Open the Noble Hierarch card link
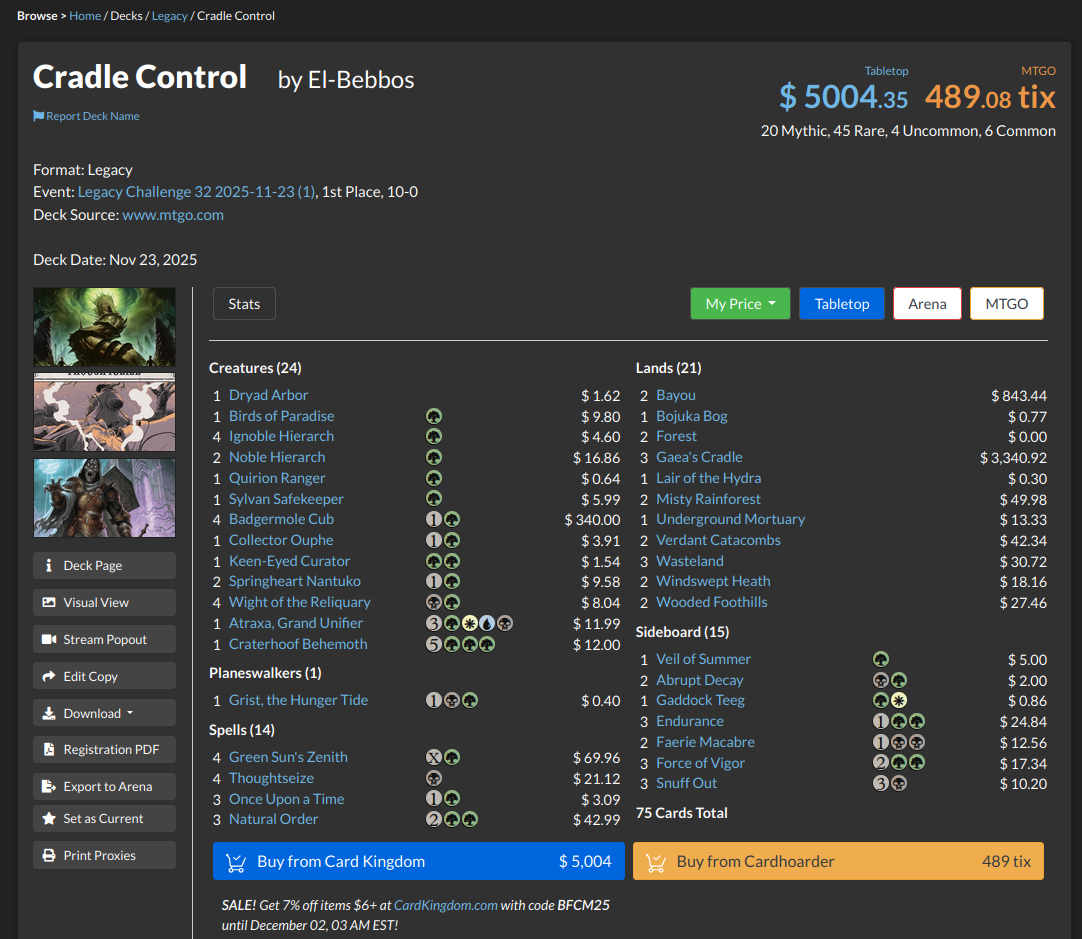This screenshot has height=939, width=1082. tap(277, 457)
